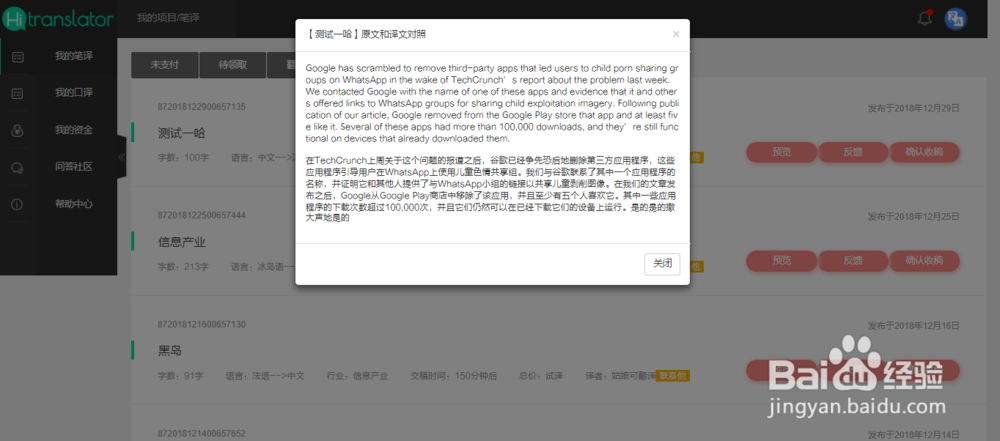Click 预览 for the 信息产业 project
1000x441 pixels.
pyautogui.click(x=781, y=260)
